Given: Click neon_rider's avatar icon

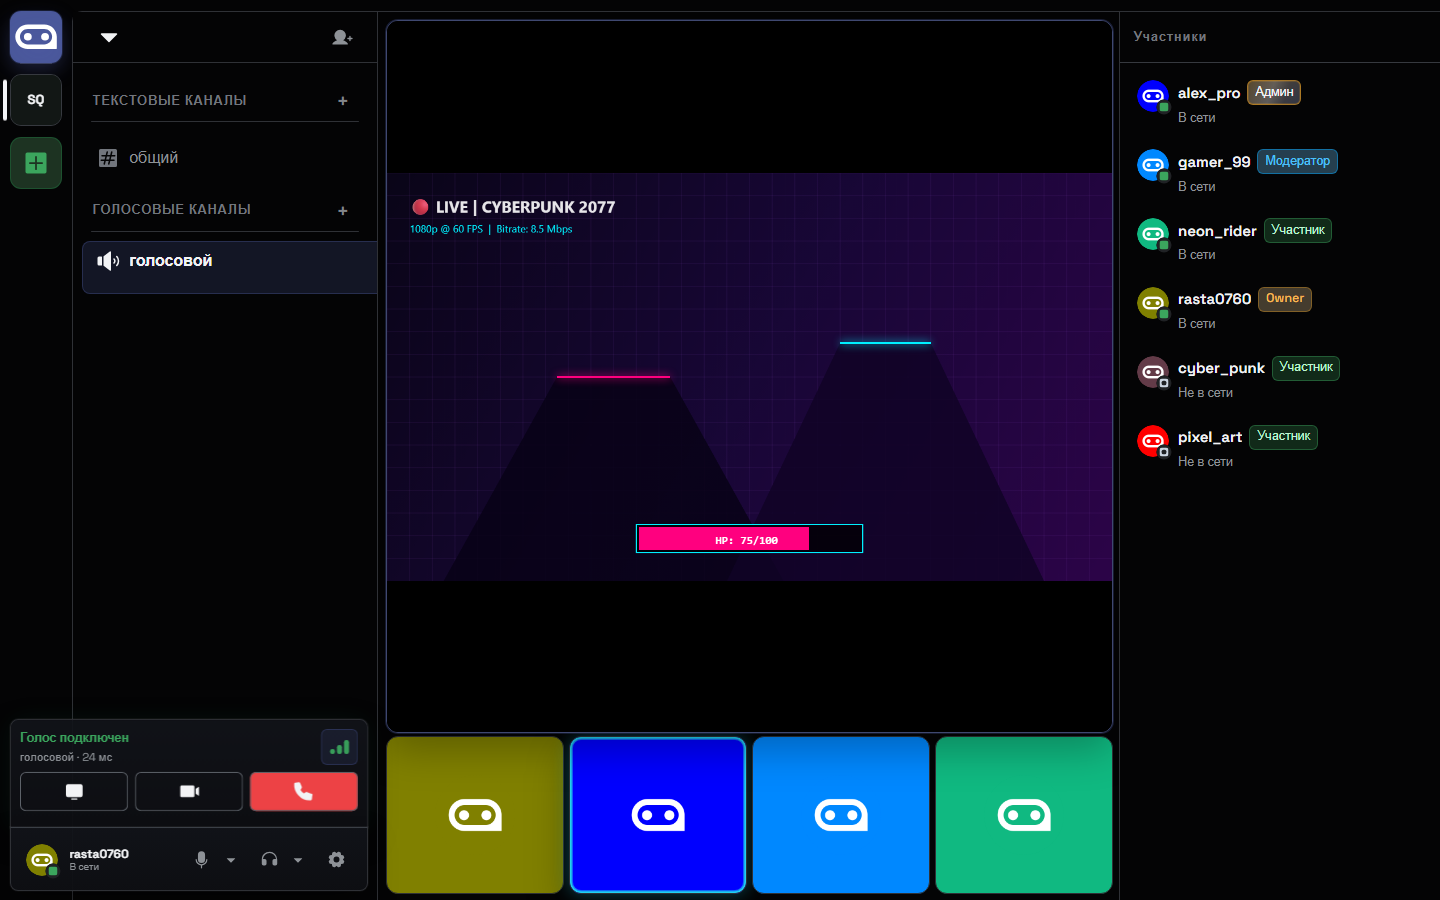Looking at the screenshot, I should [1153, 234].
